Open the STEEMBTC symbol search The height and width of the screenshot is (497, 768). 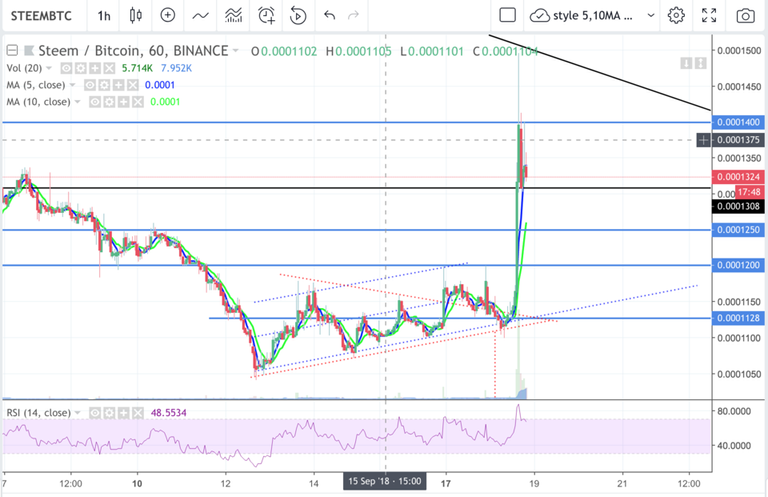pos(41,16)
